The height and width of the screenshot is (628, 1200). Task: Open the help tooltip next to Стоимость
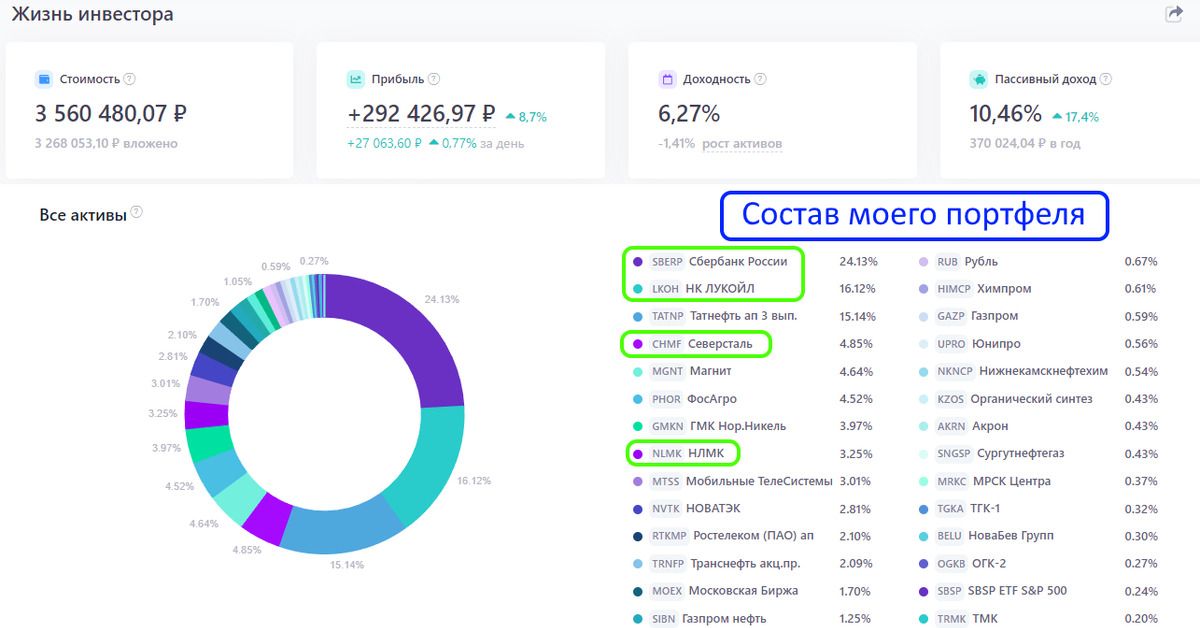point(129,79)
